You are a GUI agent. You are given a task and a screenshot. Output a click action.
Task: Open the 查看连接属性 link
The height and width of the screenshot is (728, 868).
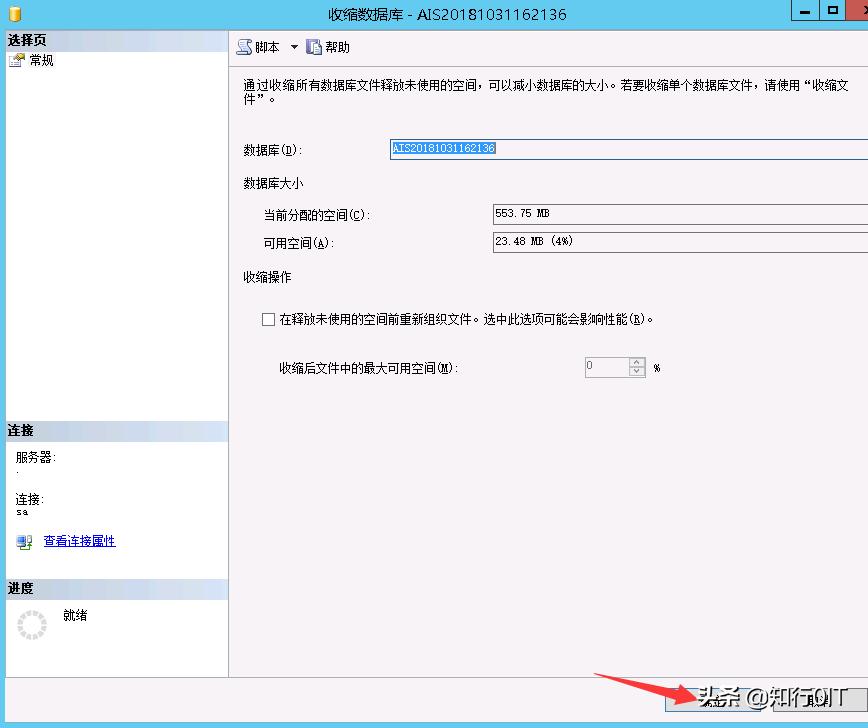coord(77,541)
